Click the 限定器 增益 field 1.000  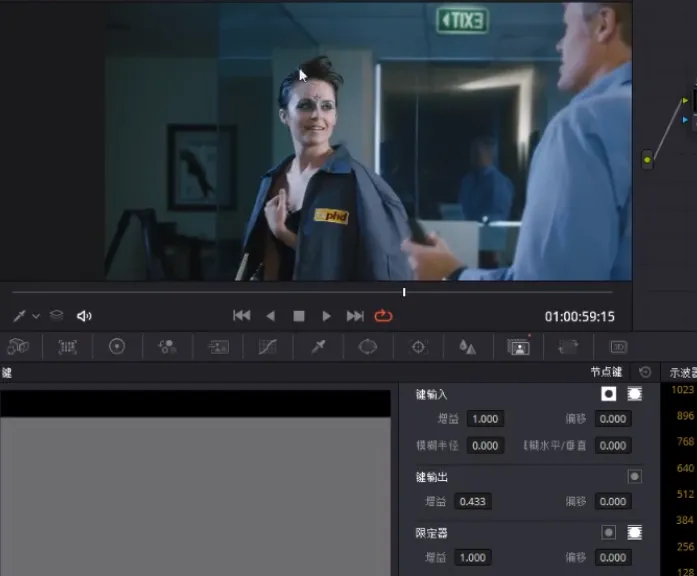point(473,557)
